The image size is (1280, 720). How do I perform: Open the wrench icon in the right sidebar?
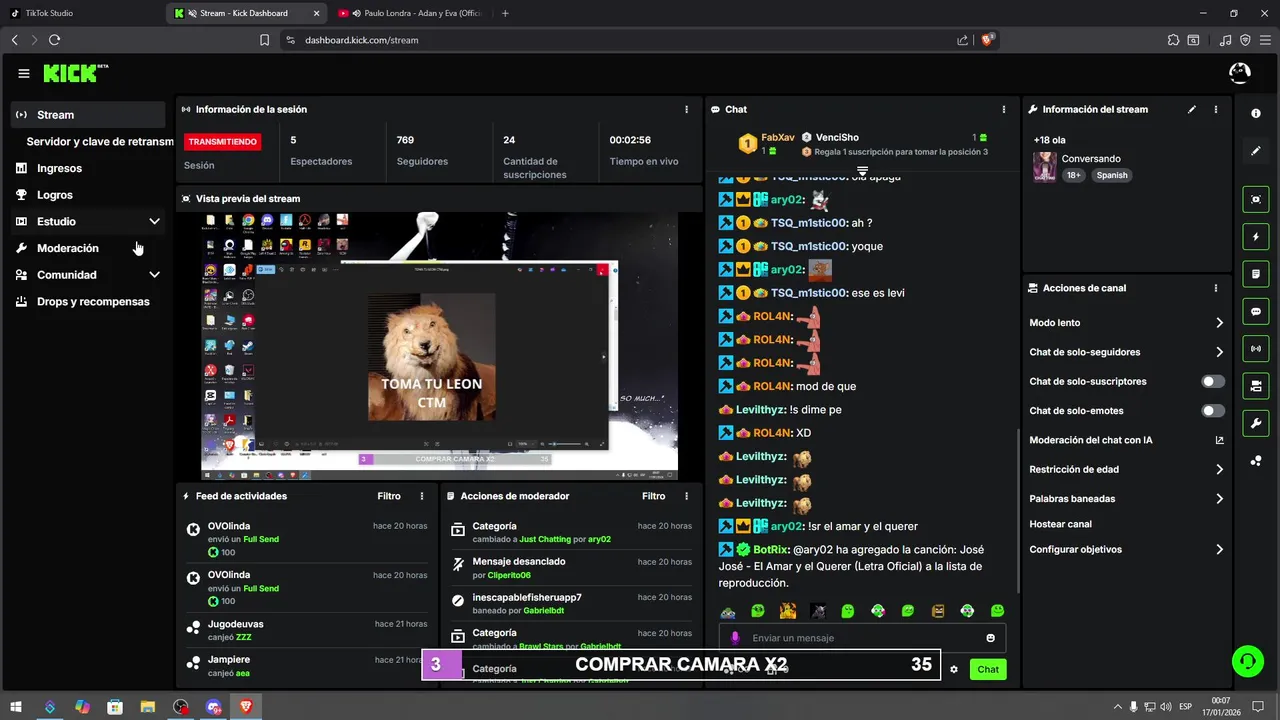pos(1256,424)
